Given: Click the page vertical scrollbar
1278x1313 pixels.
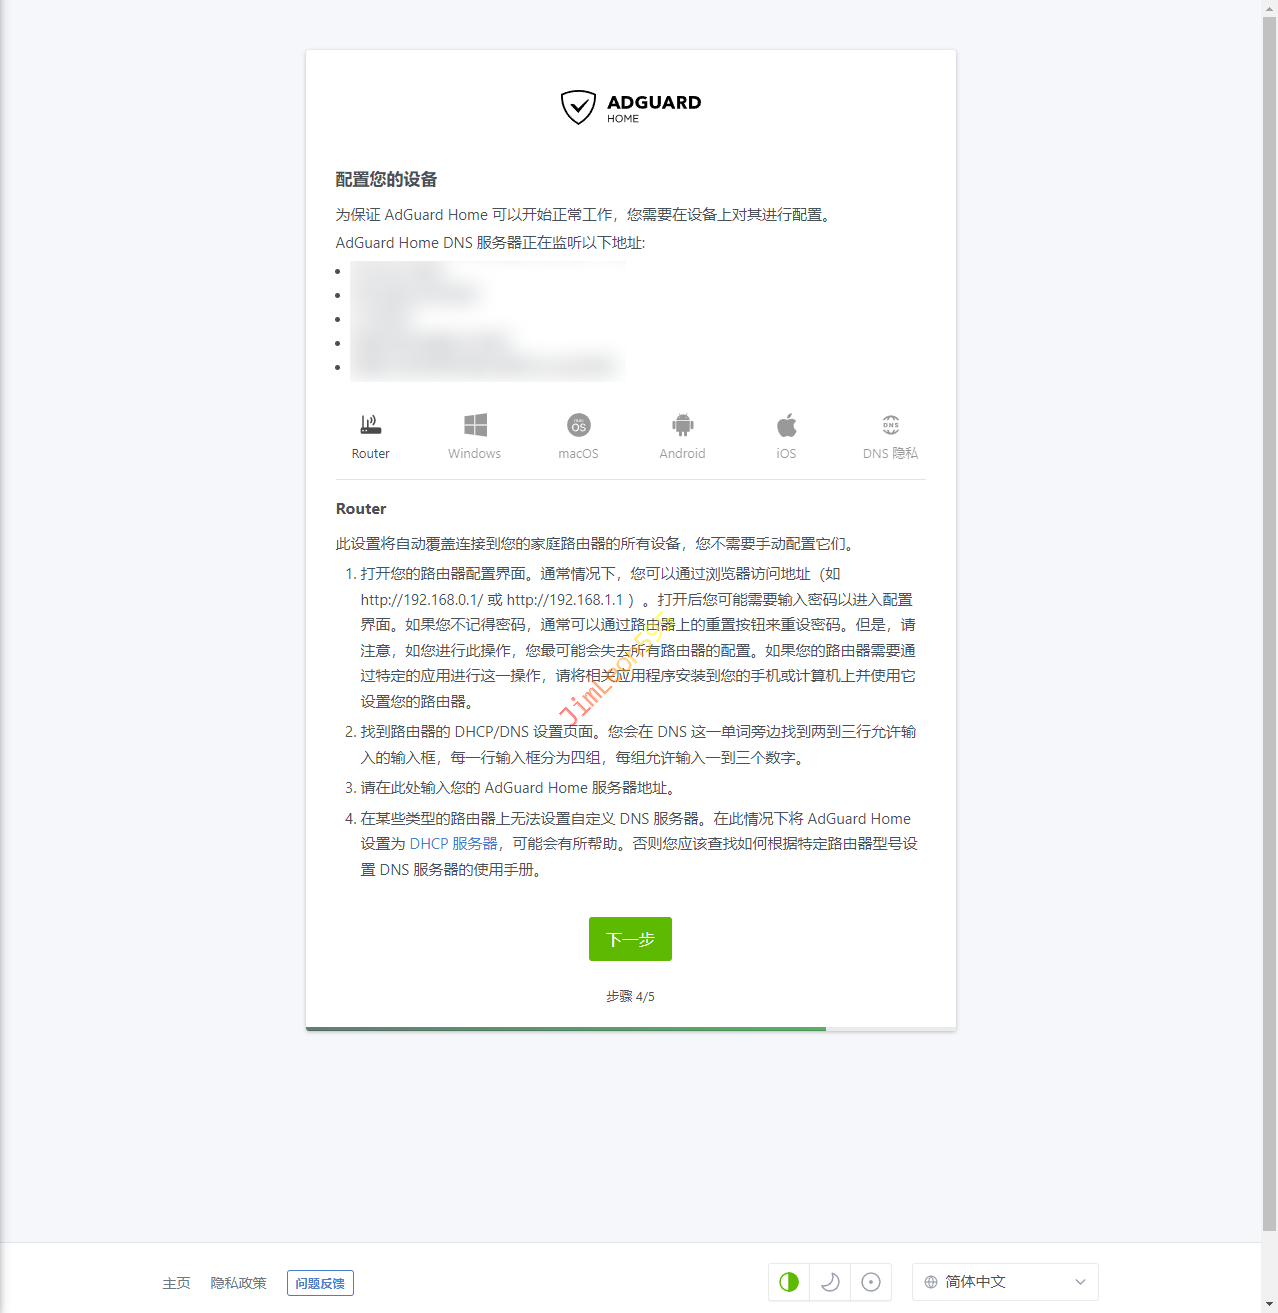Looking at the screenshot, I should tap(1269, 600).
